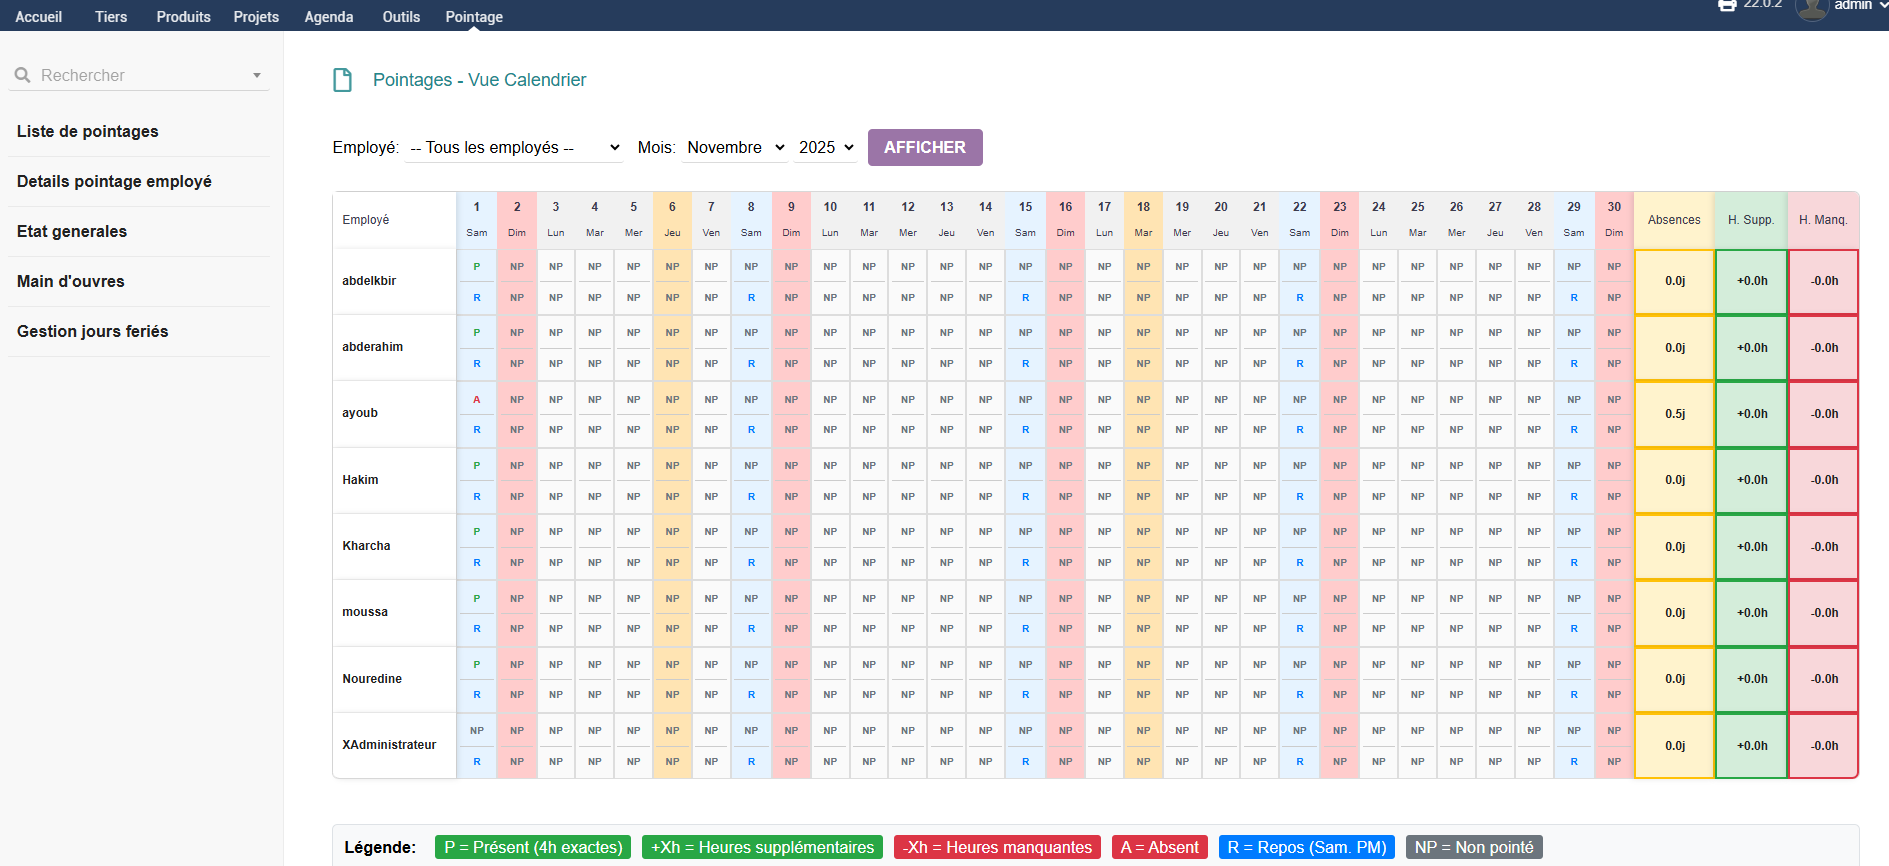
Task: Open the year dropdown showing 2025
Action: (826, 148)
